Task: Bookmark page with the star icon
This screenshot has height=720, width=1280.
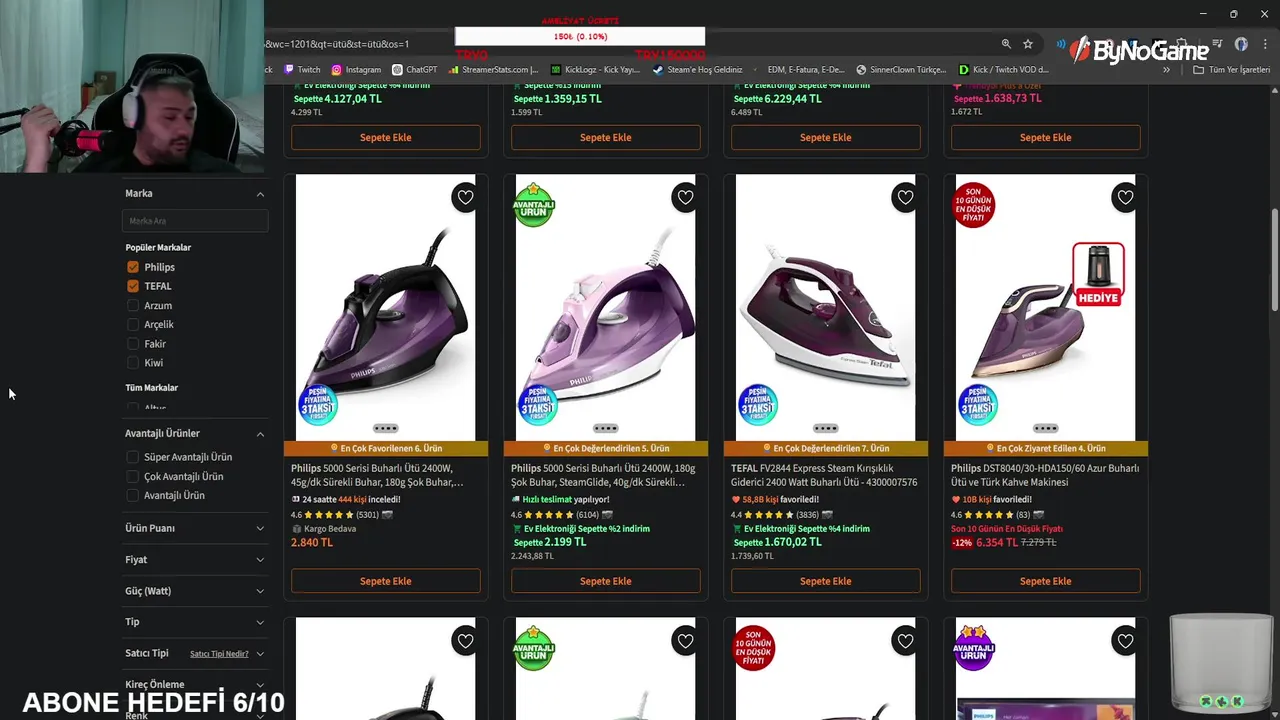Action: coord(1028,44)
